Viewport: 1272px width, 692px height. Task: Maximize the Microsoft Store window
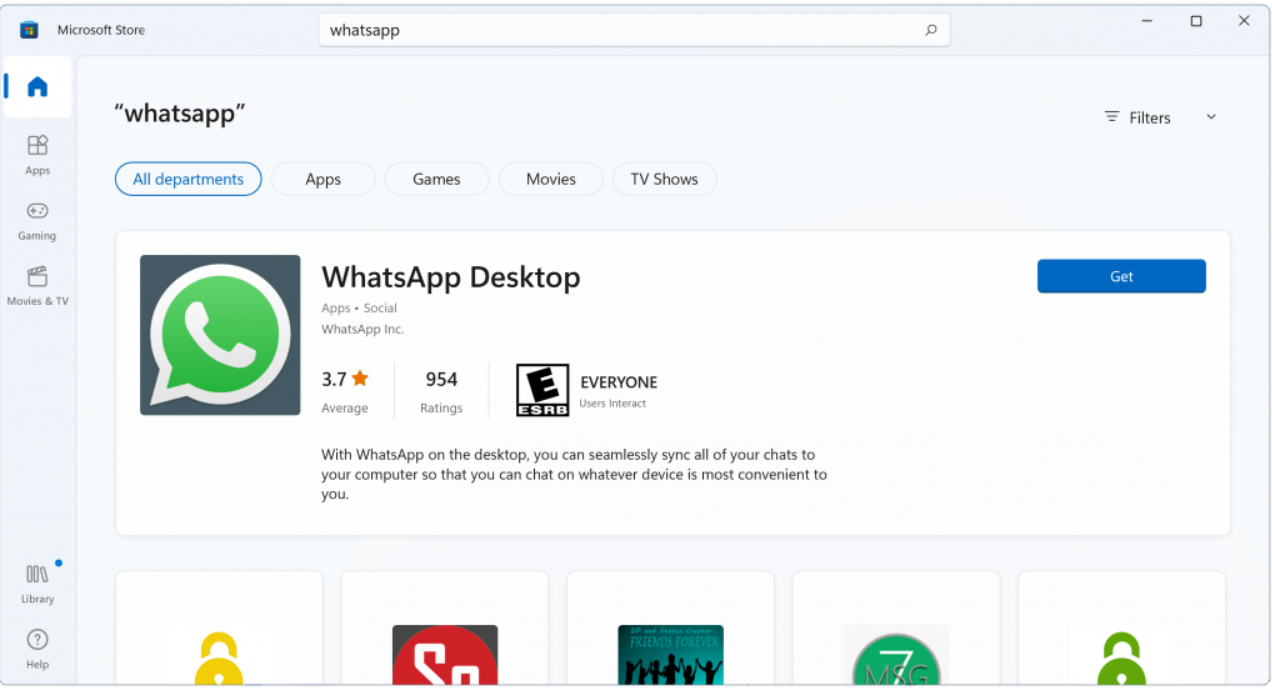[1196, 21]
